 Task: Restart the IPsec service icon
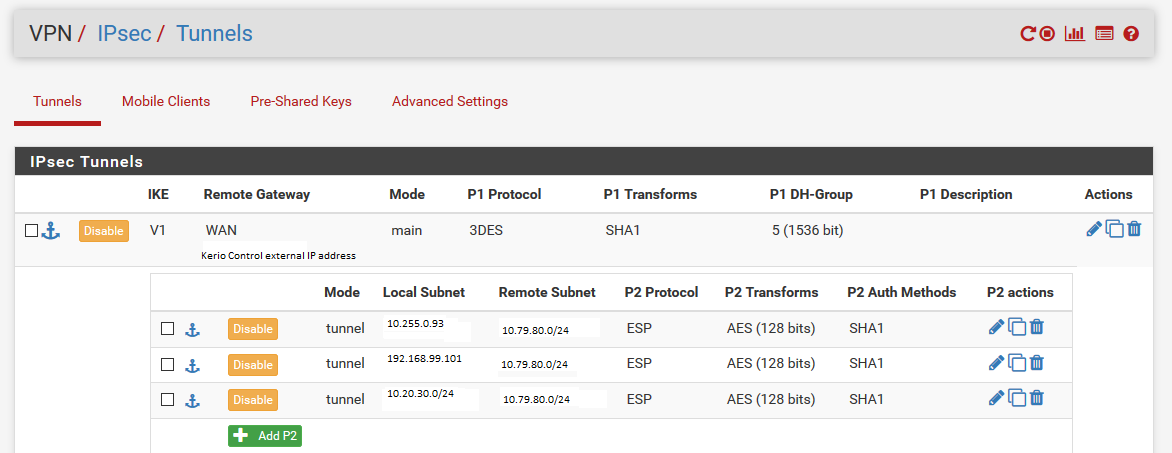coord(1028,34)
